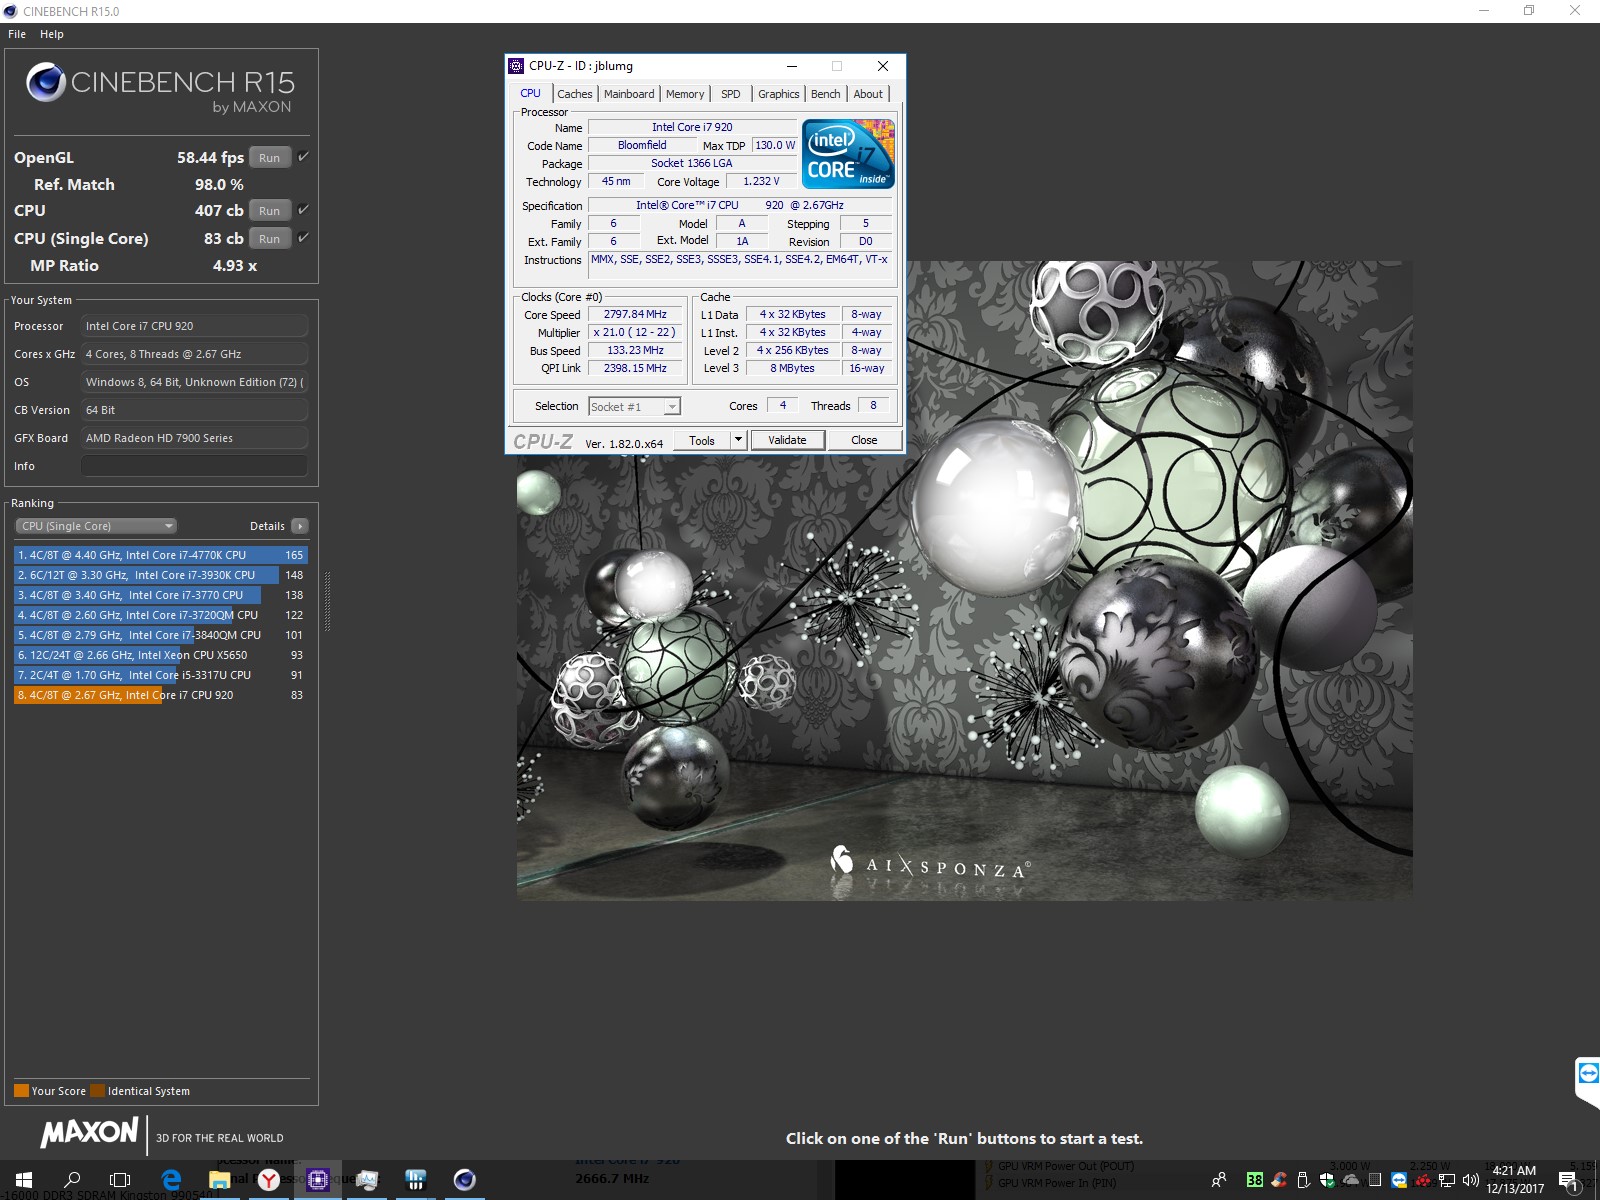Open People icon in system tray
The image size is (1600, 1200).
pyautogui.click(x=1218, y=1180)
